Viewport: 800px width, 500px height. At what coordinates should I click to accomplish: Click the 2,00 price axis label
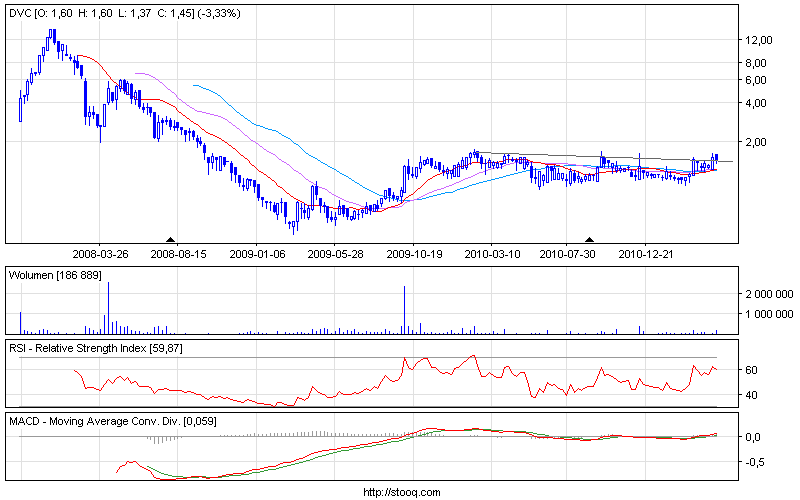(760, 142)
